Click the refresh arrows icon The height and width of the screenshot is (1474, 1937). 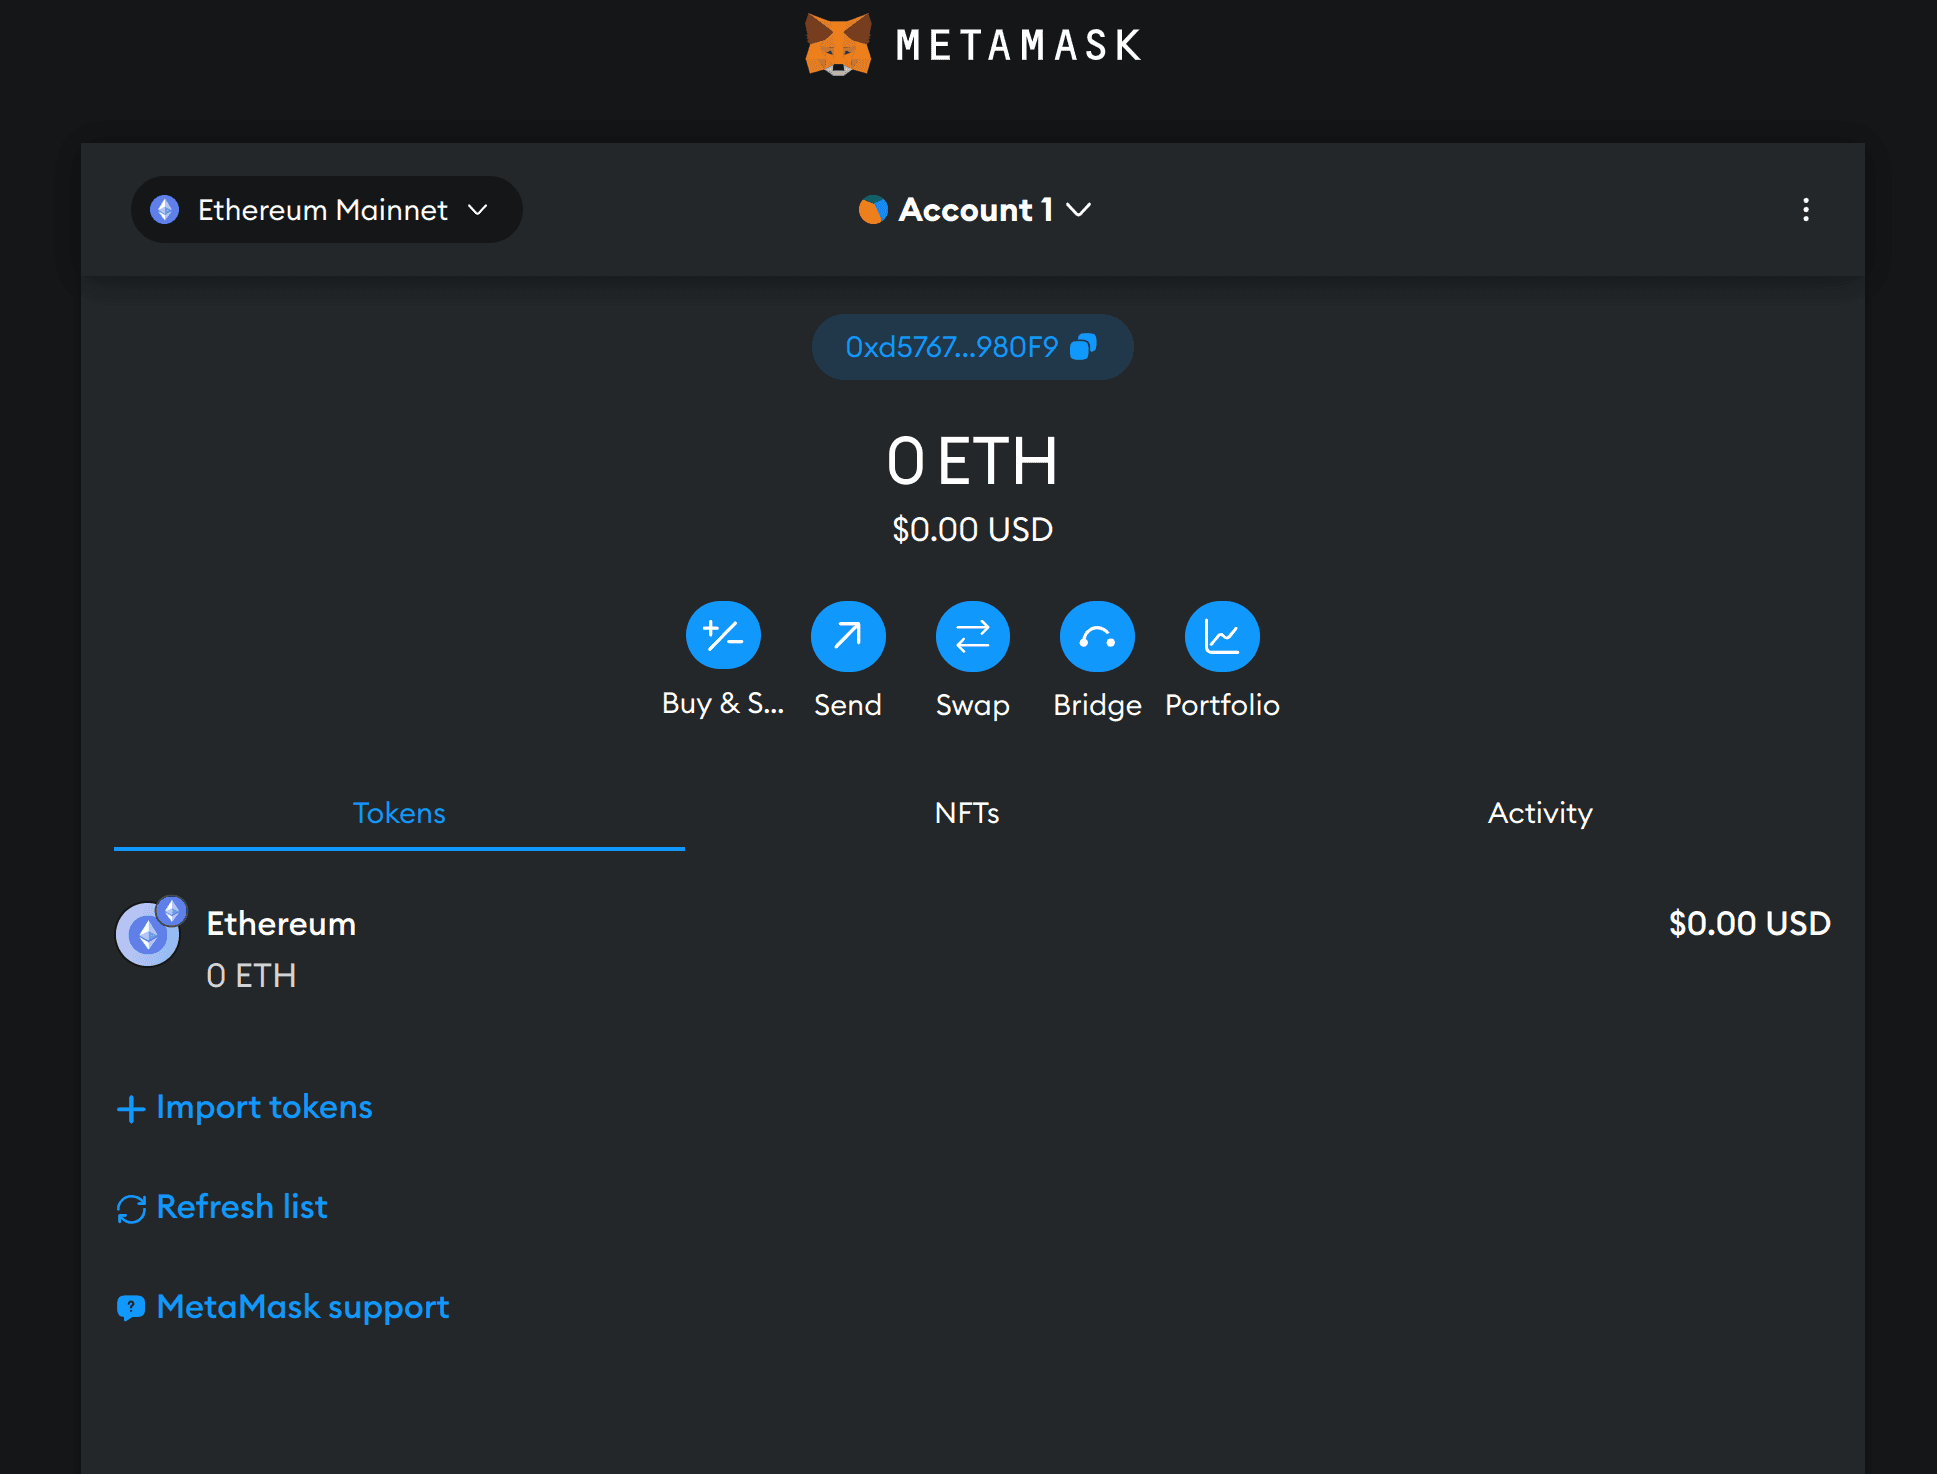(131, 1209)
